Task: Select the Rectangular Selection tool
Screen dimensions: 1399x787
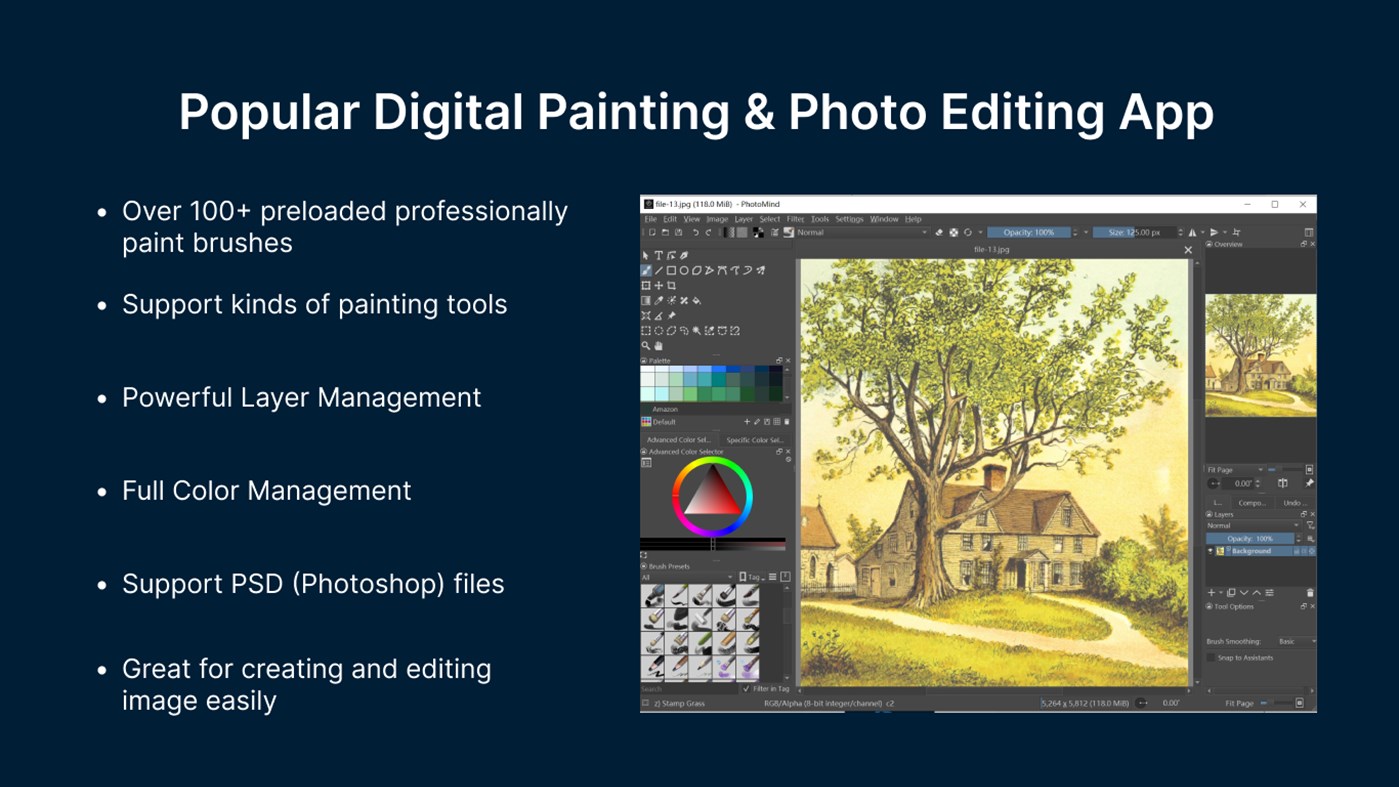Action: pyautogui.click(x=646, y=330)
